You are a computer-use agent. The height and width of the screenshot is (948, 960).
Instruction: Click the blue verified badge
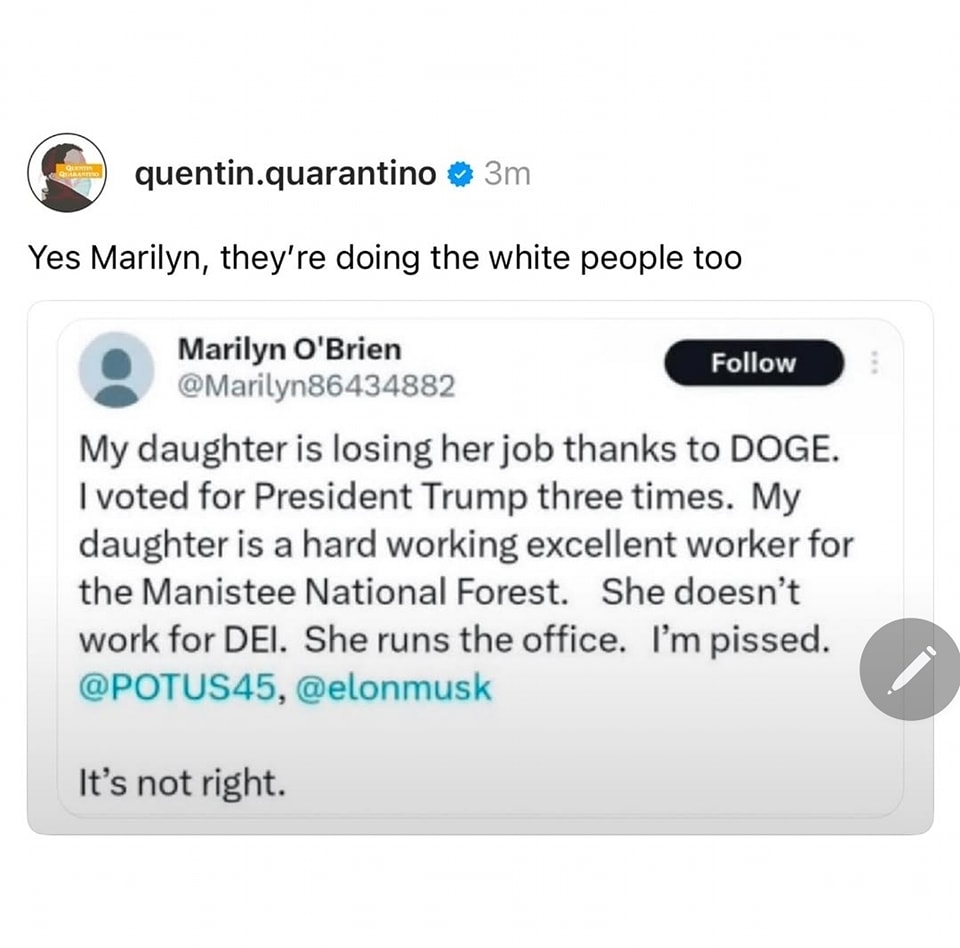click(x=459, y=174)
